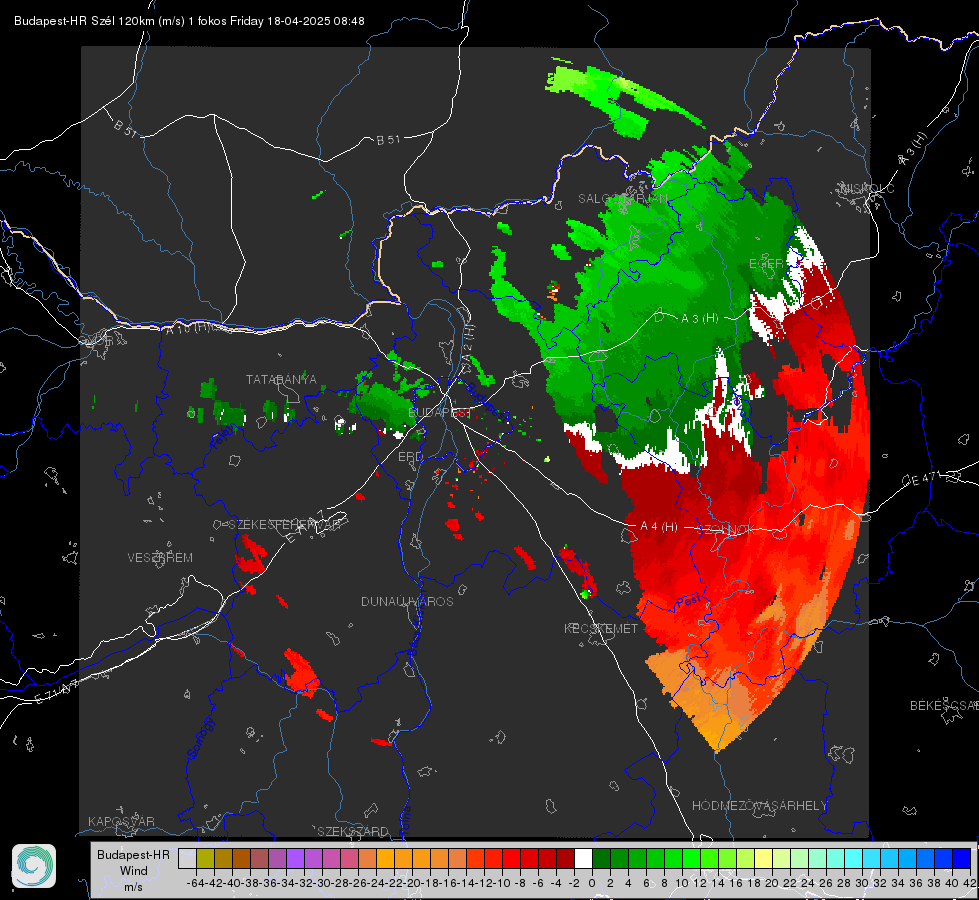
Task: Click the MISKOLC city label
Action: 867,188
